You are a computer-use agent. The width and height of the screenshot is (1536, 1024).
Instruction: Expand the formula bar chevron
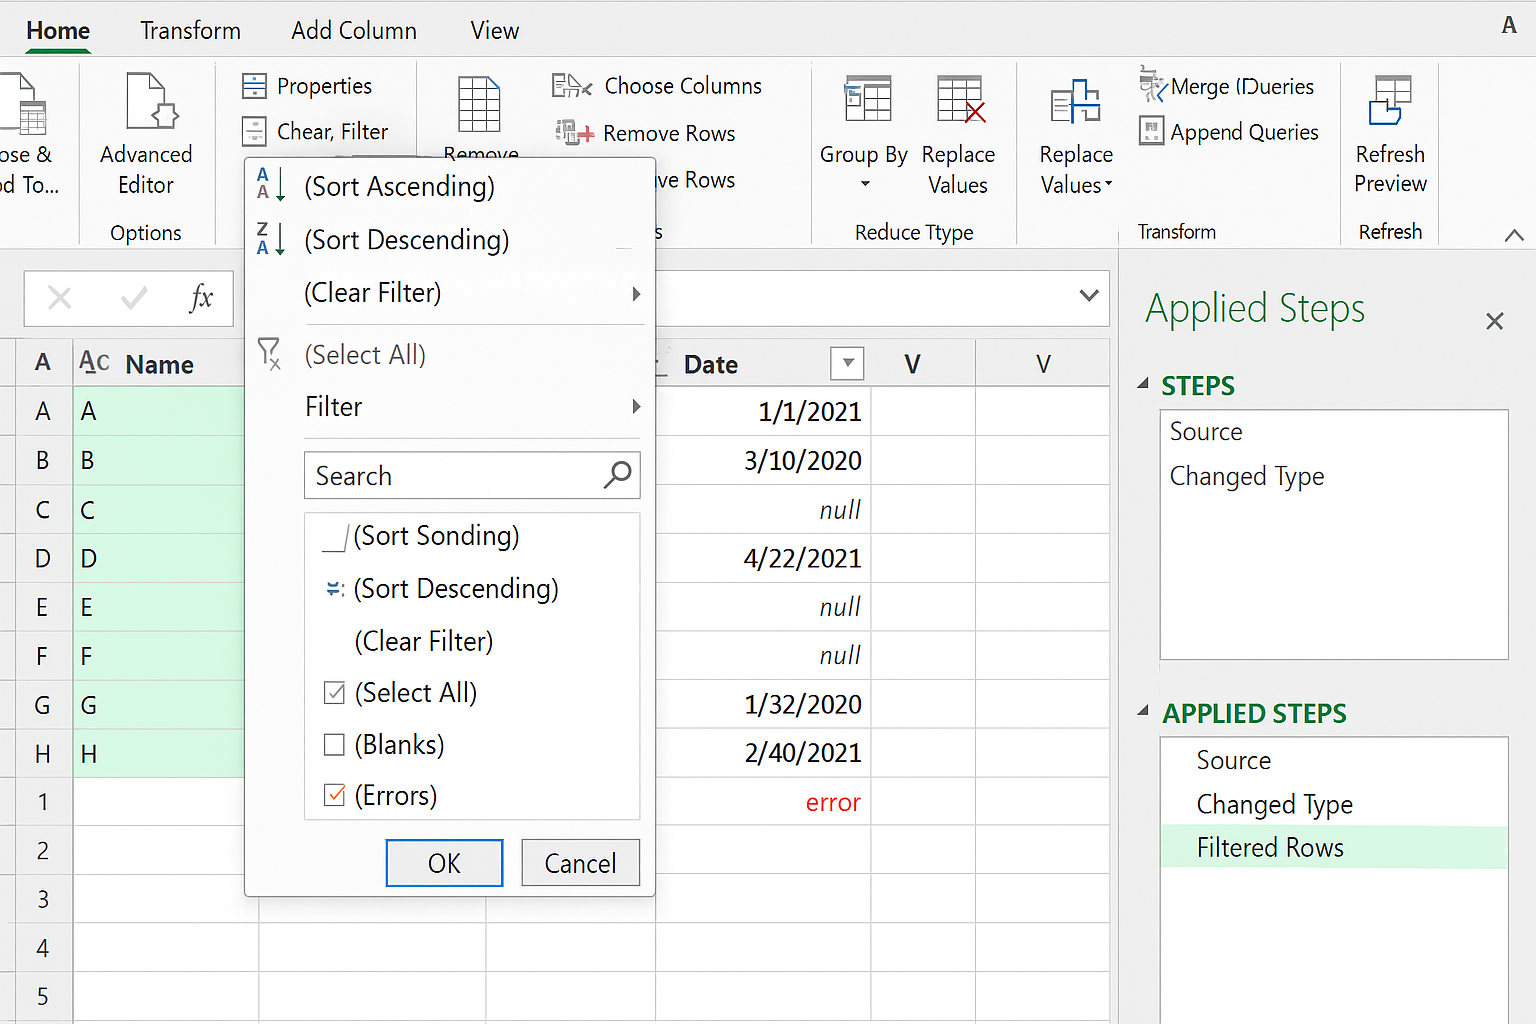[1089, 296]
